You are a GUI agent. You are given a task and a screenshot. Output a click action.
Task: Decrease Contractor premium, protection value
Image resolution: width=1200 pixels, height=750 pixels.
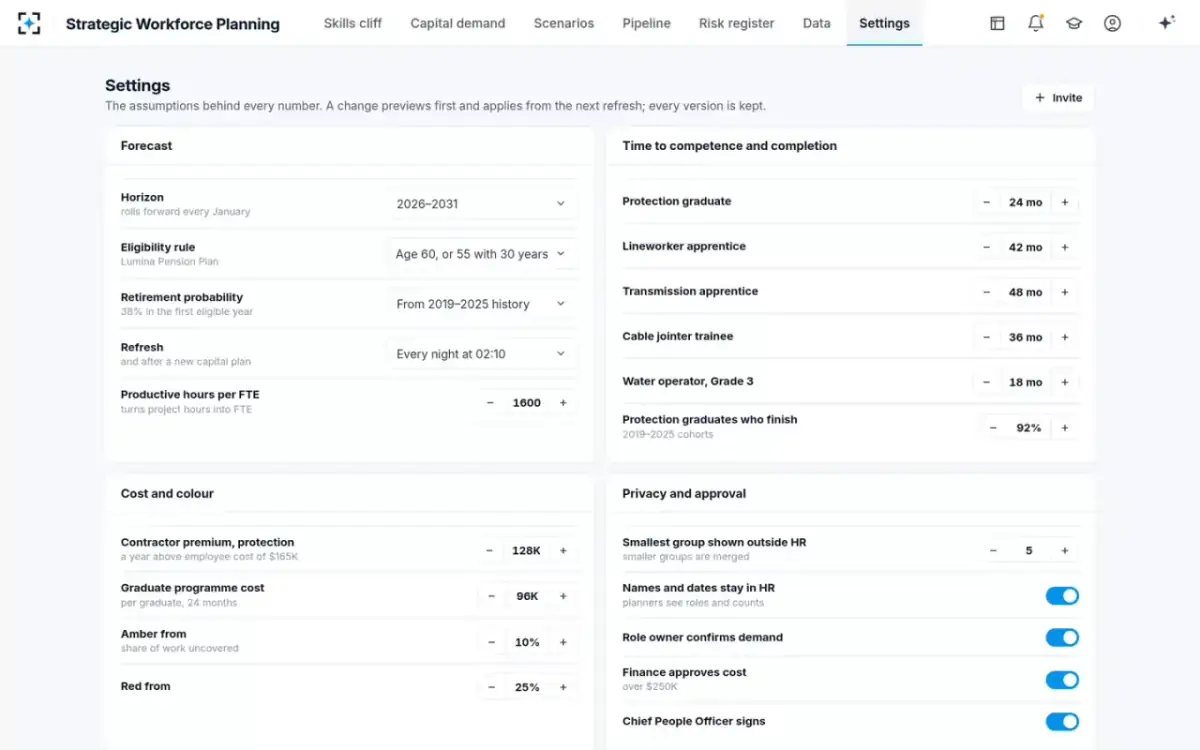pos(490,550)
